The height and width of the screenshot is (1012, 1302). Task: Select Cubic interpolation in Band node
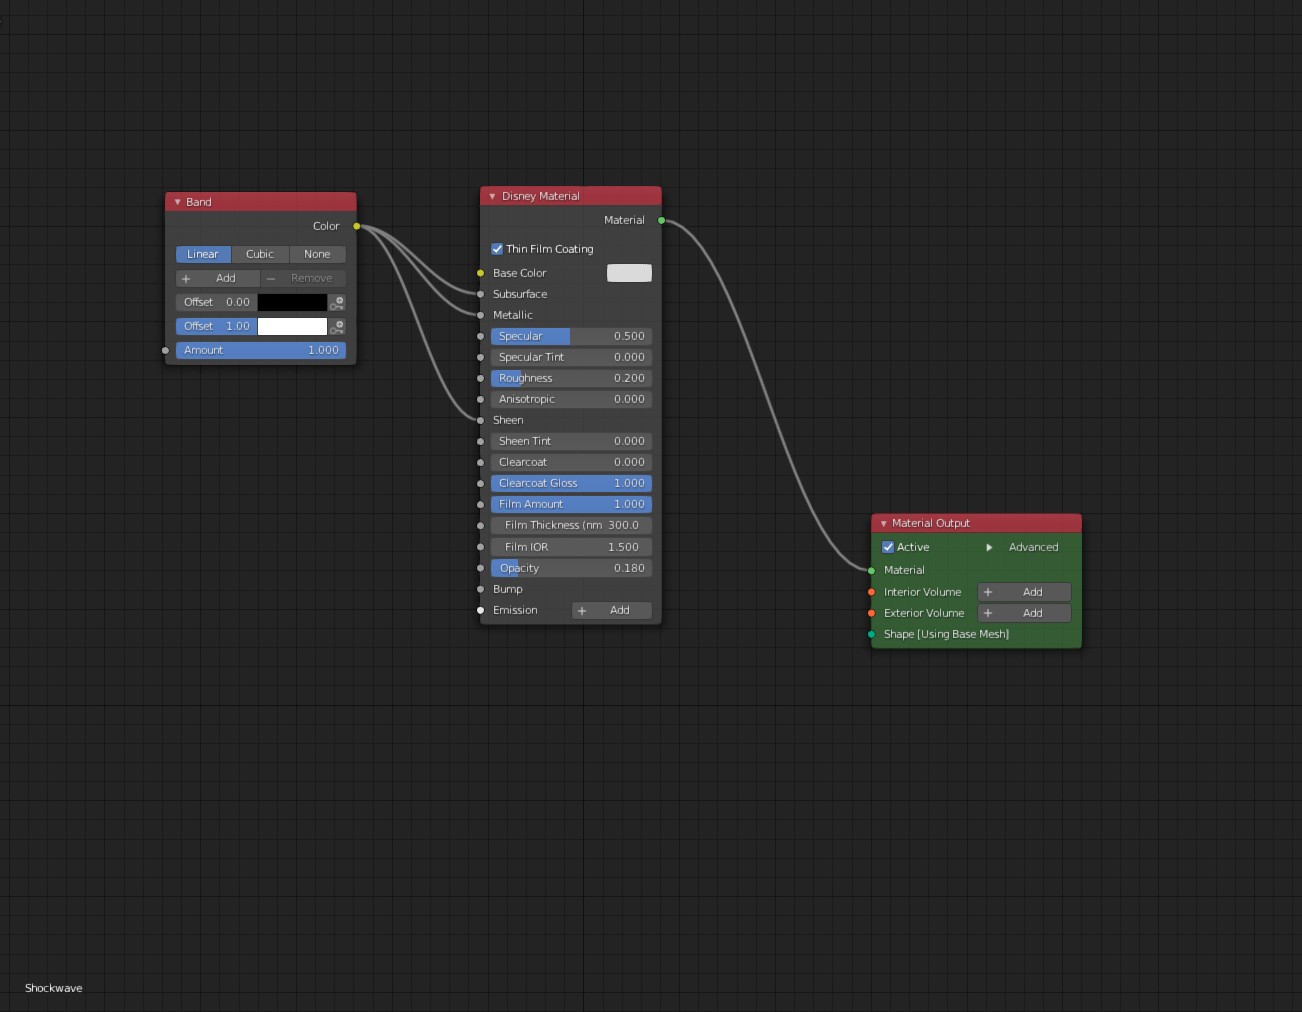click(x=260, y=254)
